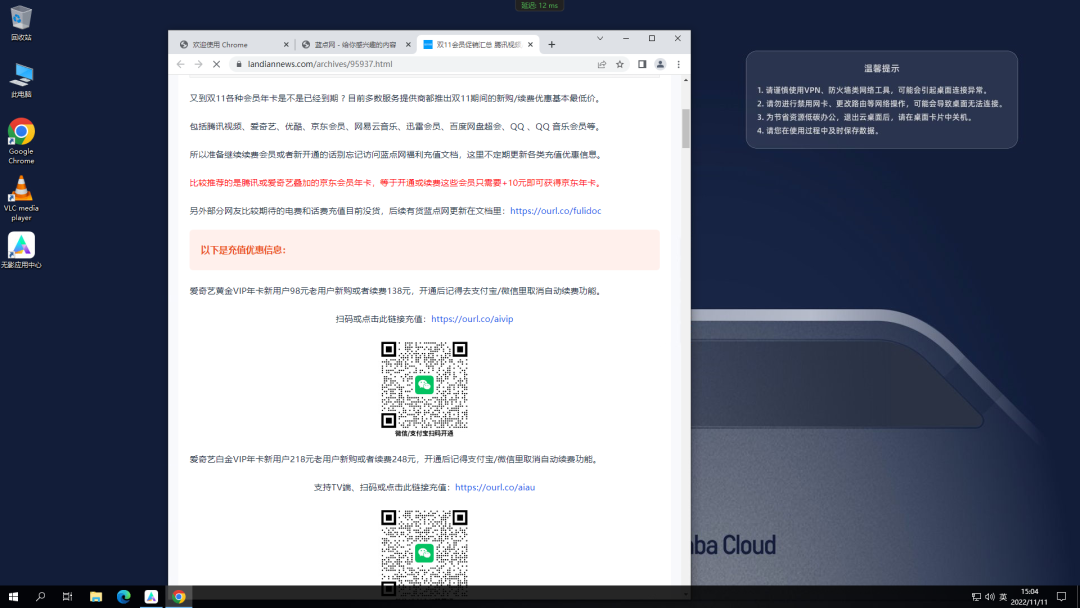This screenshot has width=1080, height=608.
Task: Bookmark this page with the star icon
Action: 620,64
